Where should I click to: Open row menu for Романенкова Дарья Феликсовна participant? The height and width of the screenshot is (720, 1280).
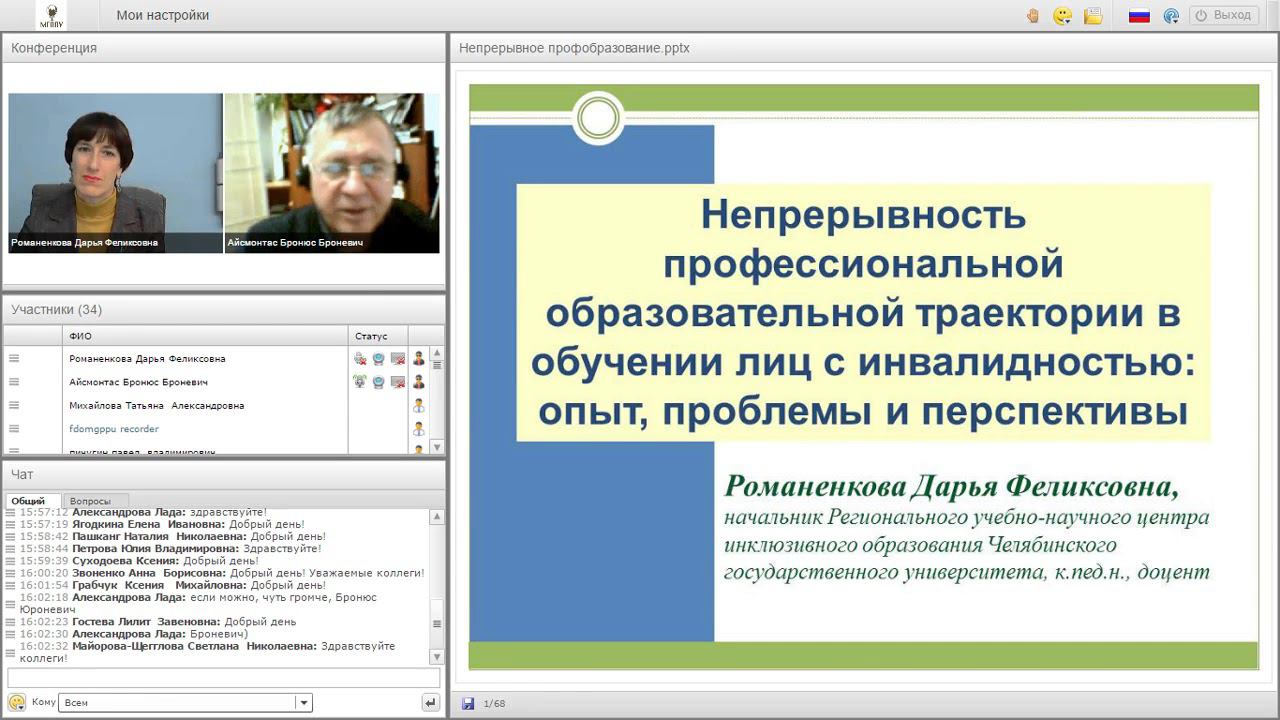pos(14,359)
